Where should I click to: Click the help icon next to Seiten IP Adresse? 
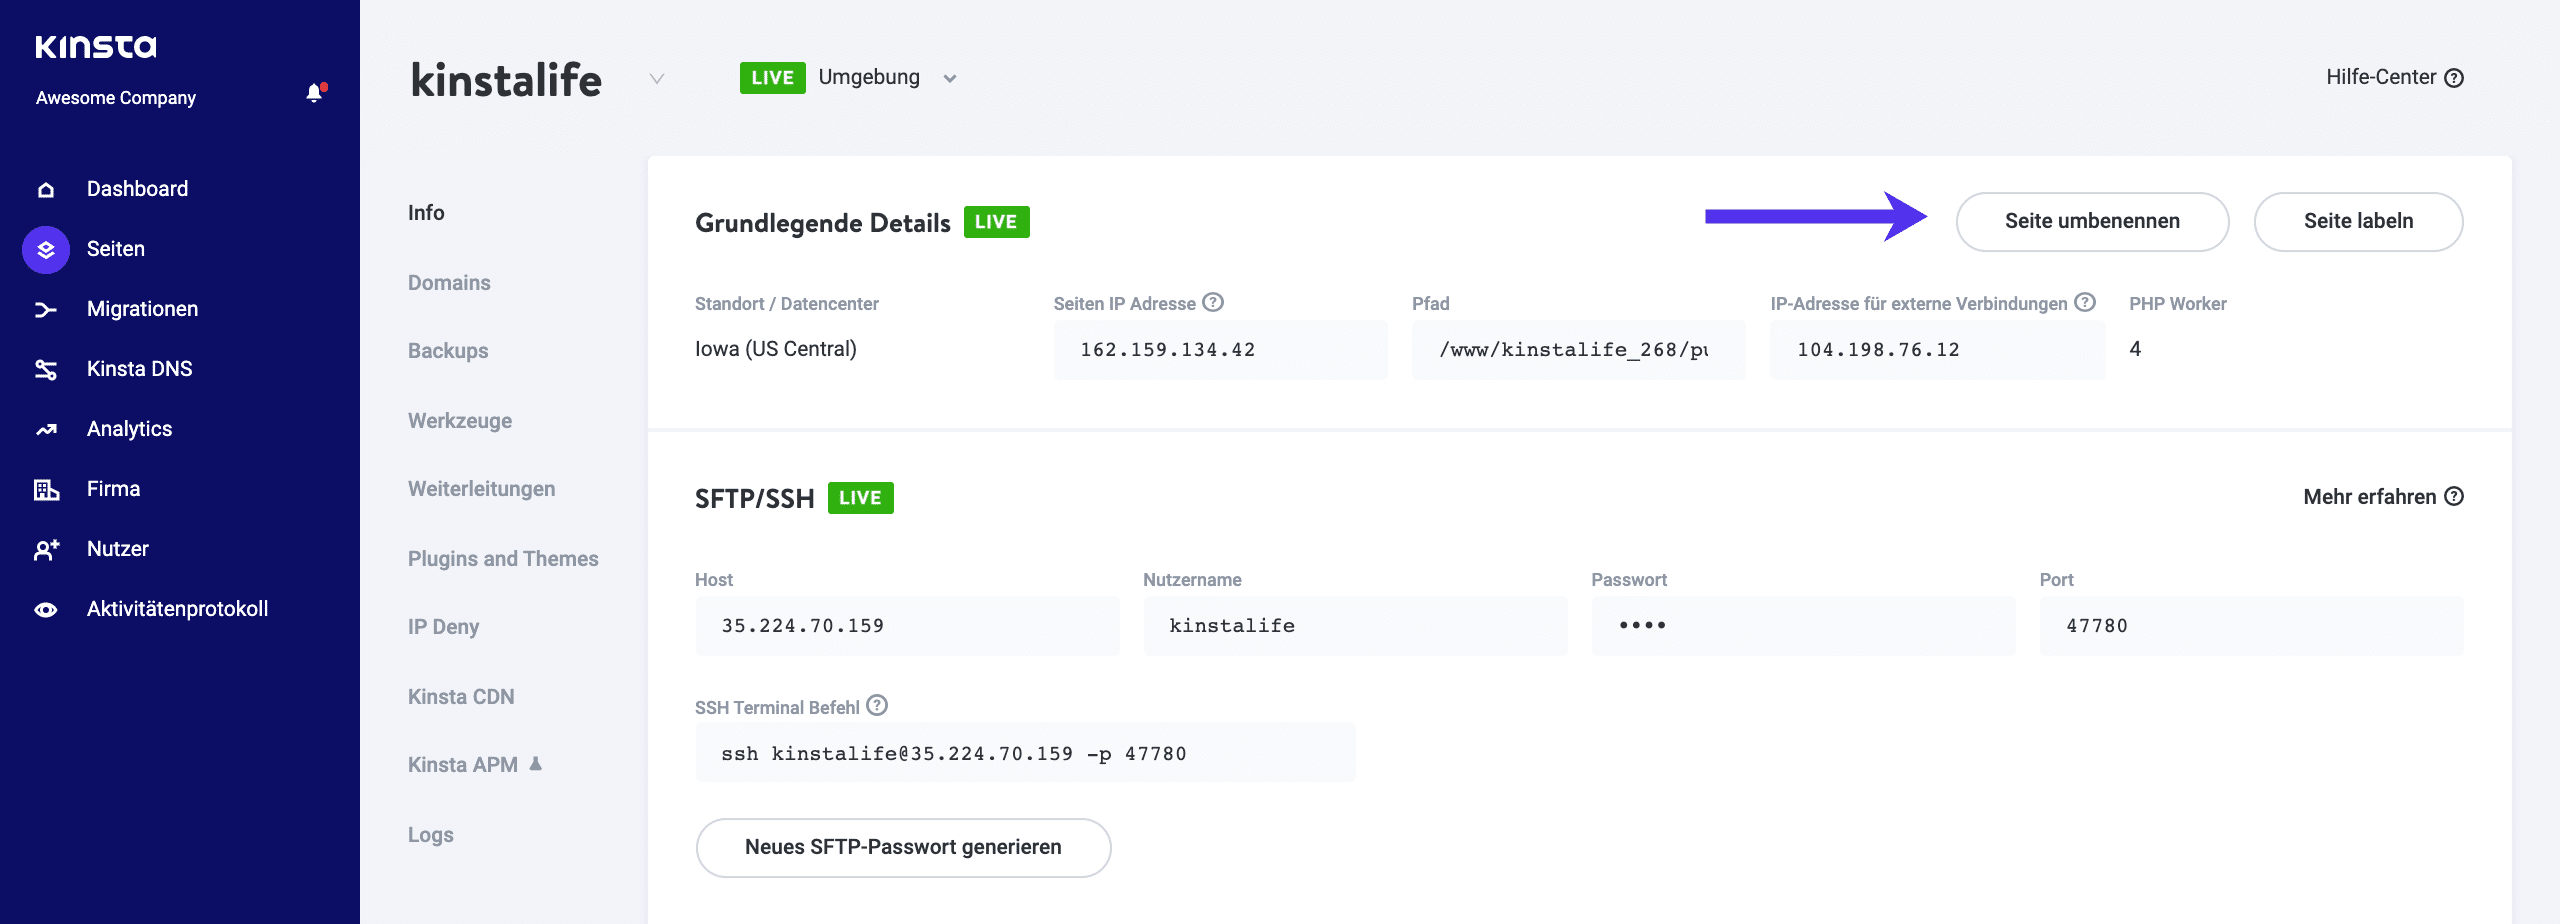(1211, 302)
